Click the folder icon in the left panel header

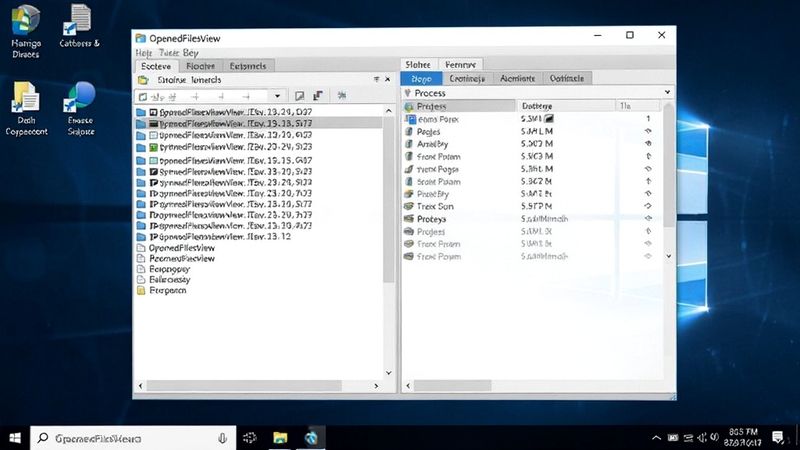coord(143,80)
